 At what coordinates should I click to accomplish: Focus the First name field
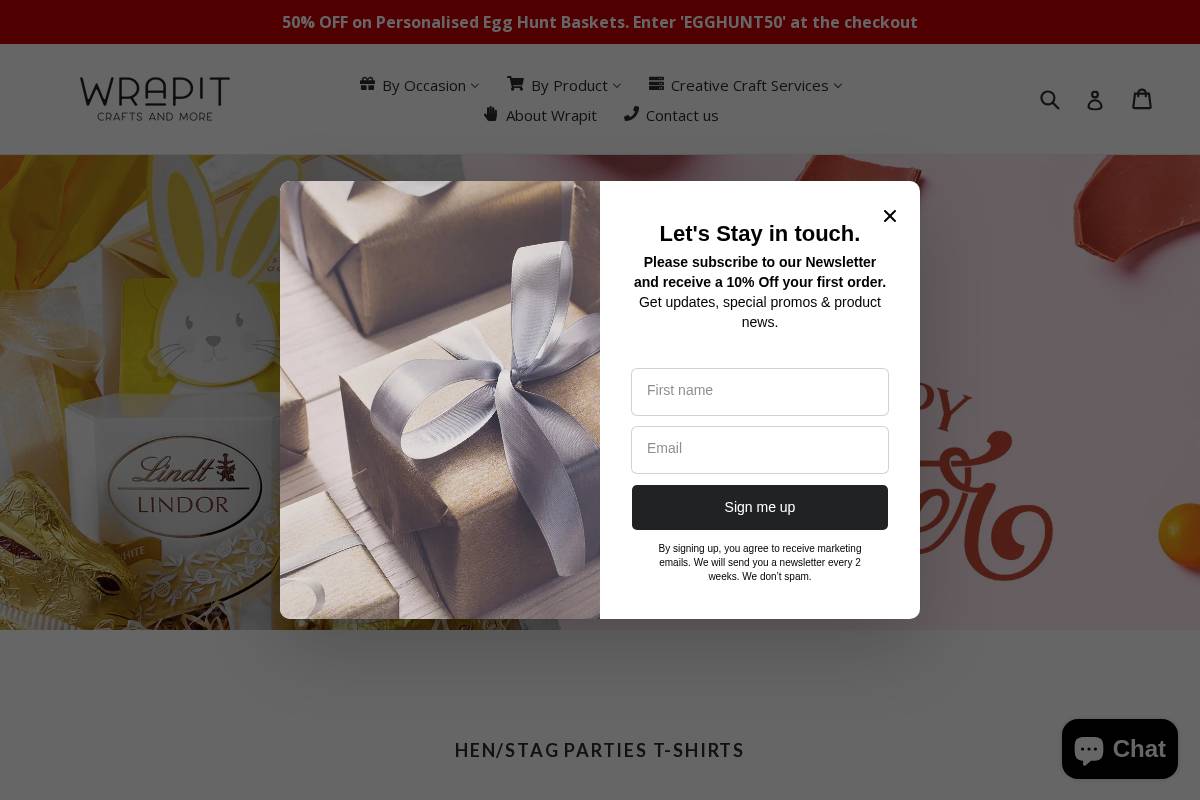click(x=760, y=392)
